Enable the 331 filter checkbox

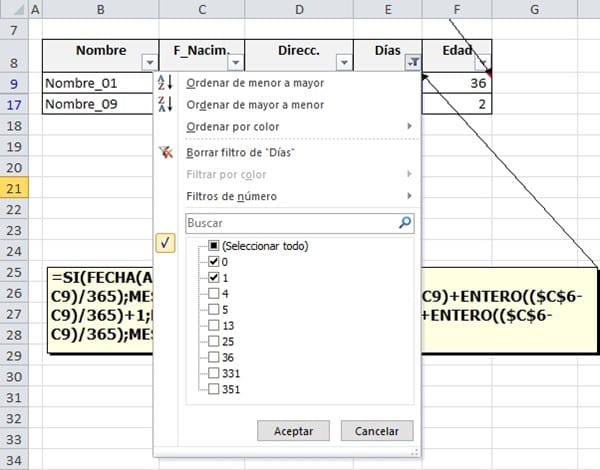click(213, 374)
